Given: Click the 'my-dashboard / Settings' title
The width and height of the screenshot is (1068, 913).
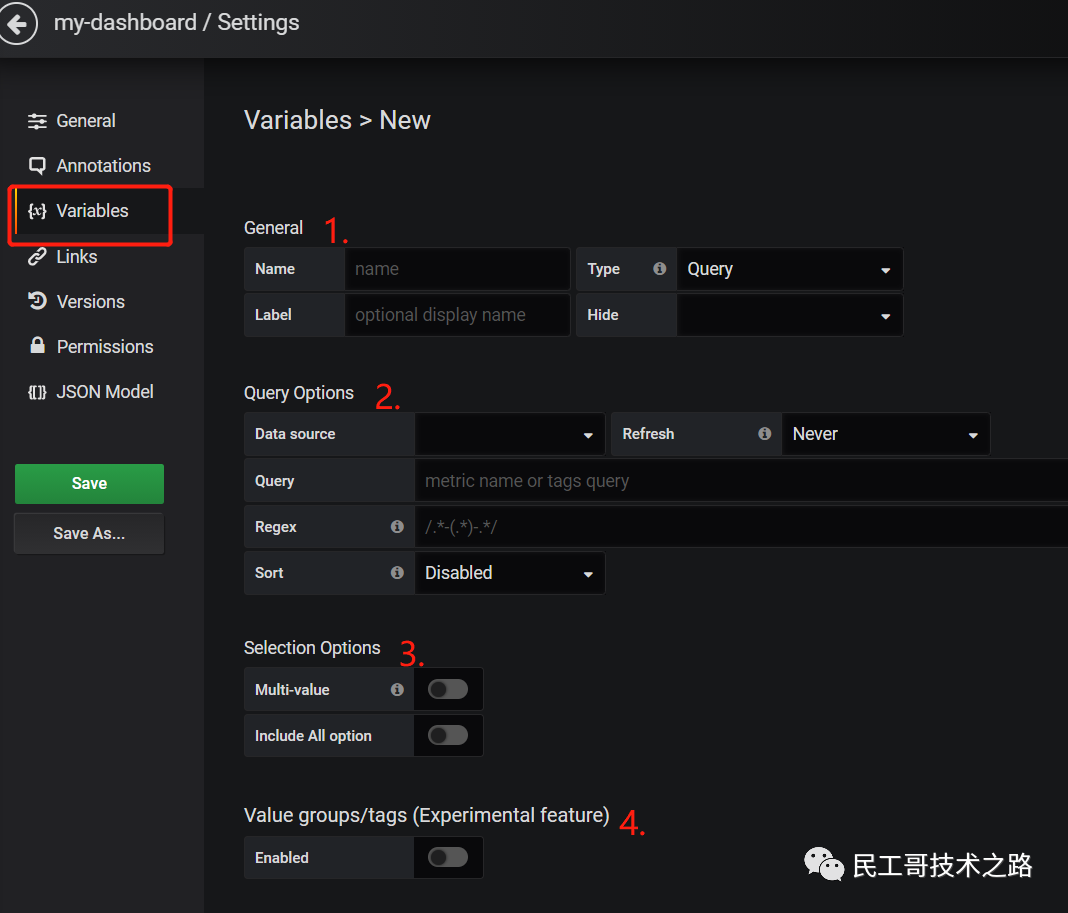Looking at the screenshot, I should 176,22.
